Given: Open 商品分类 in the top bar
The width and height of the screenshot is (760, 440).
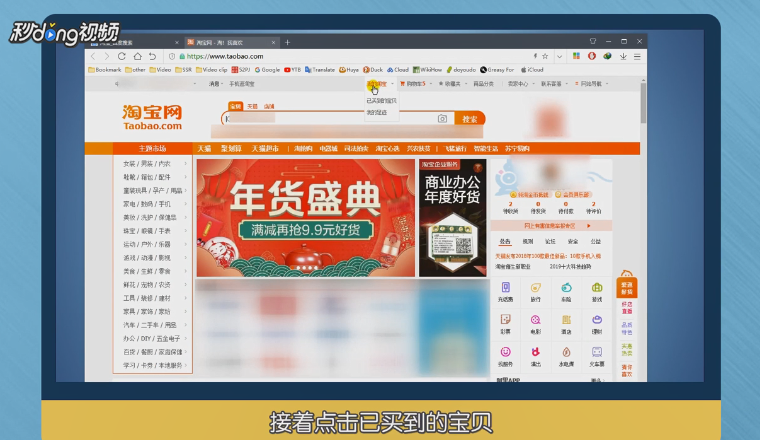Looking at the screenshot, I should click(483, 84).
